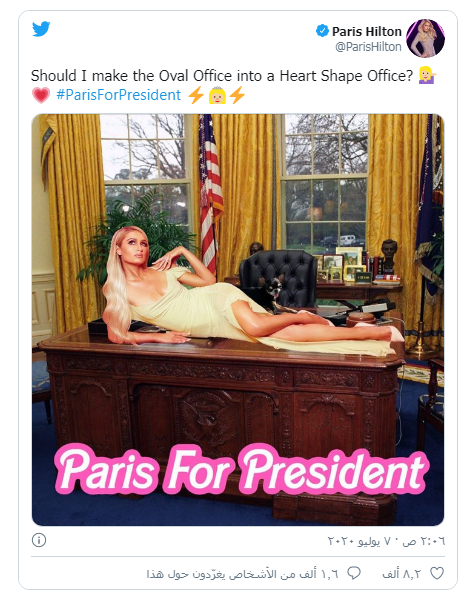Image resolution: width=474 pixels, height=598 pixels.
Task: Open the attached Oval Office photo
Action: click(x=238, y=320)
